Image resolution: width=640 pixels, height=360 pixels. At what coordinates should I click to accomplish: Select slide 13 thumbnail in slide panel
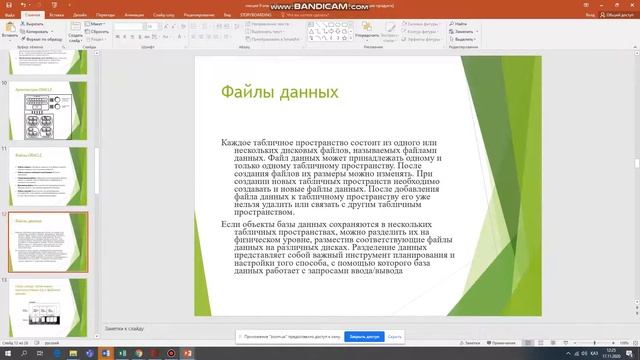48,308
